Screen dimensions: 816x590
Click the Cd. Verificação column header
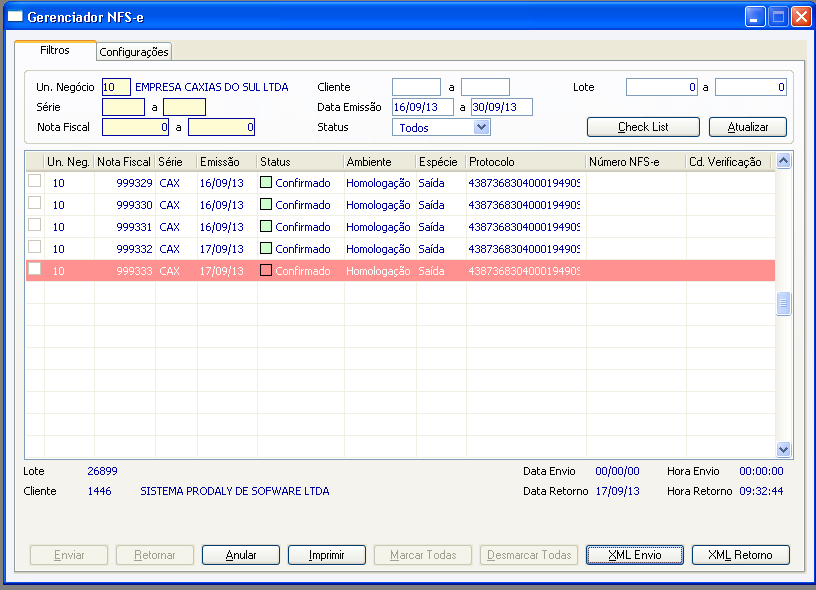pos(729,162)
